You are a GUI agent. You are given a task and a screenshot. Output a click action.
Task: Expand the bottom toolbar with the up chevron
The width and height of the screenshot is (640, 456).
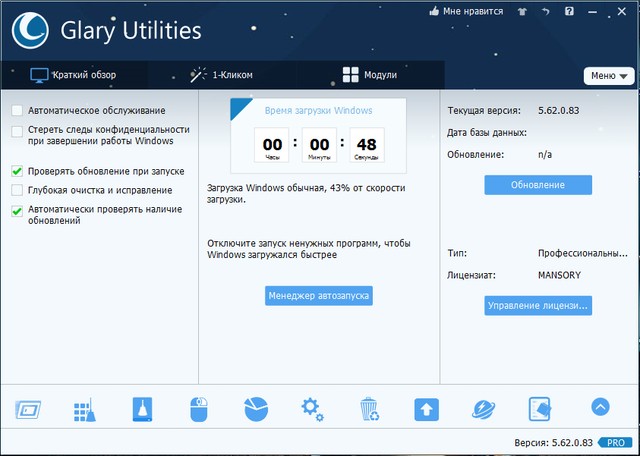coord(600,407)
